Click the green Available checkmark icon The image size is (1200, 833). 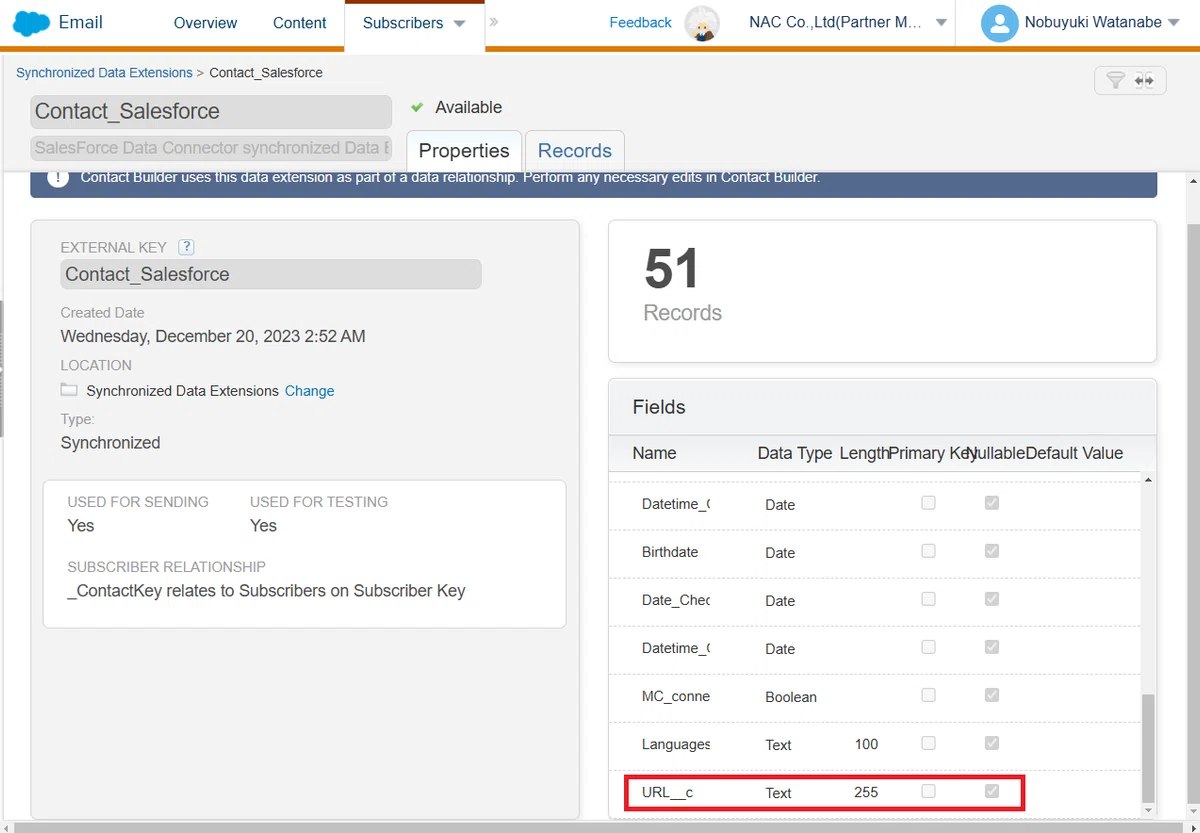point(418,107)
